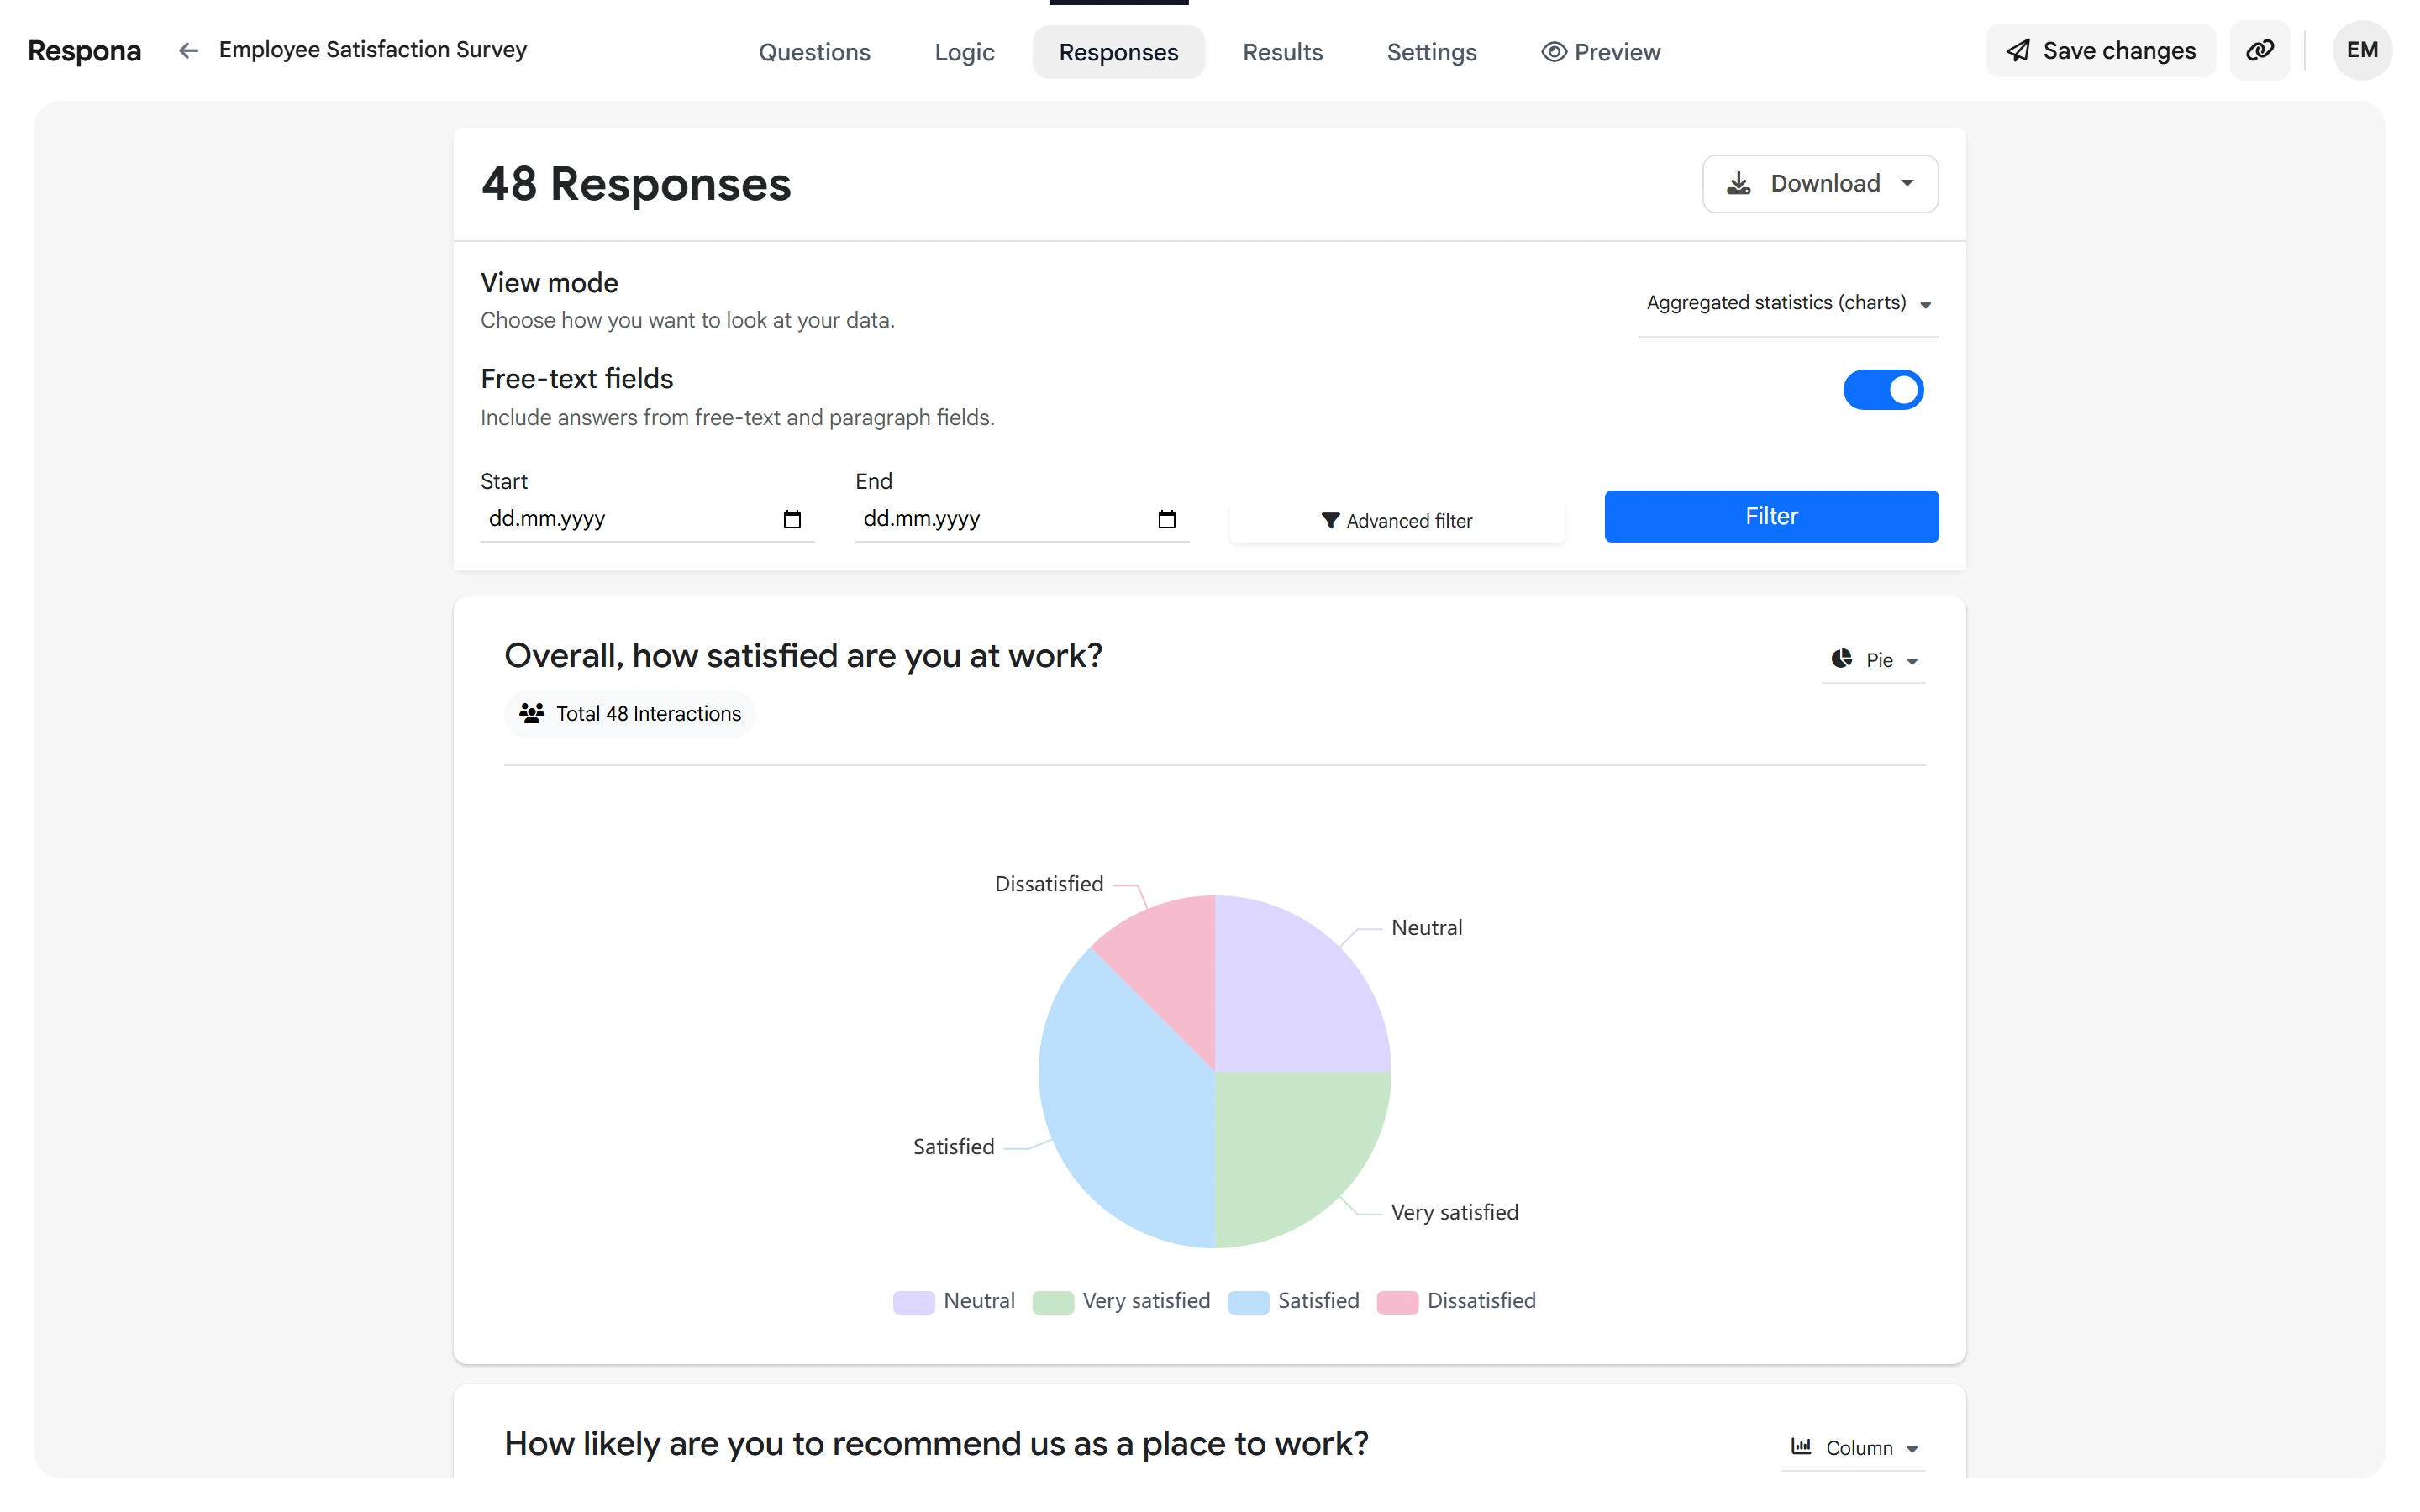The image size is (2420, 1512).
Task: Click the paper plane icon in Save changes
Action: pos(2018,51)
